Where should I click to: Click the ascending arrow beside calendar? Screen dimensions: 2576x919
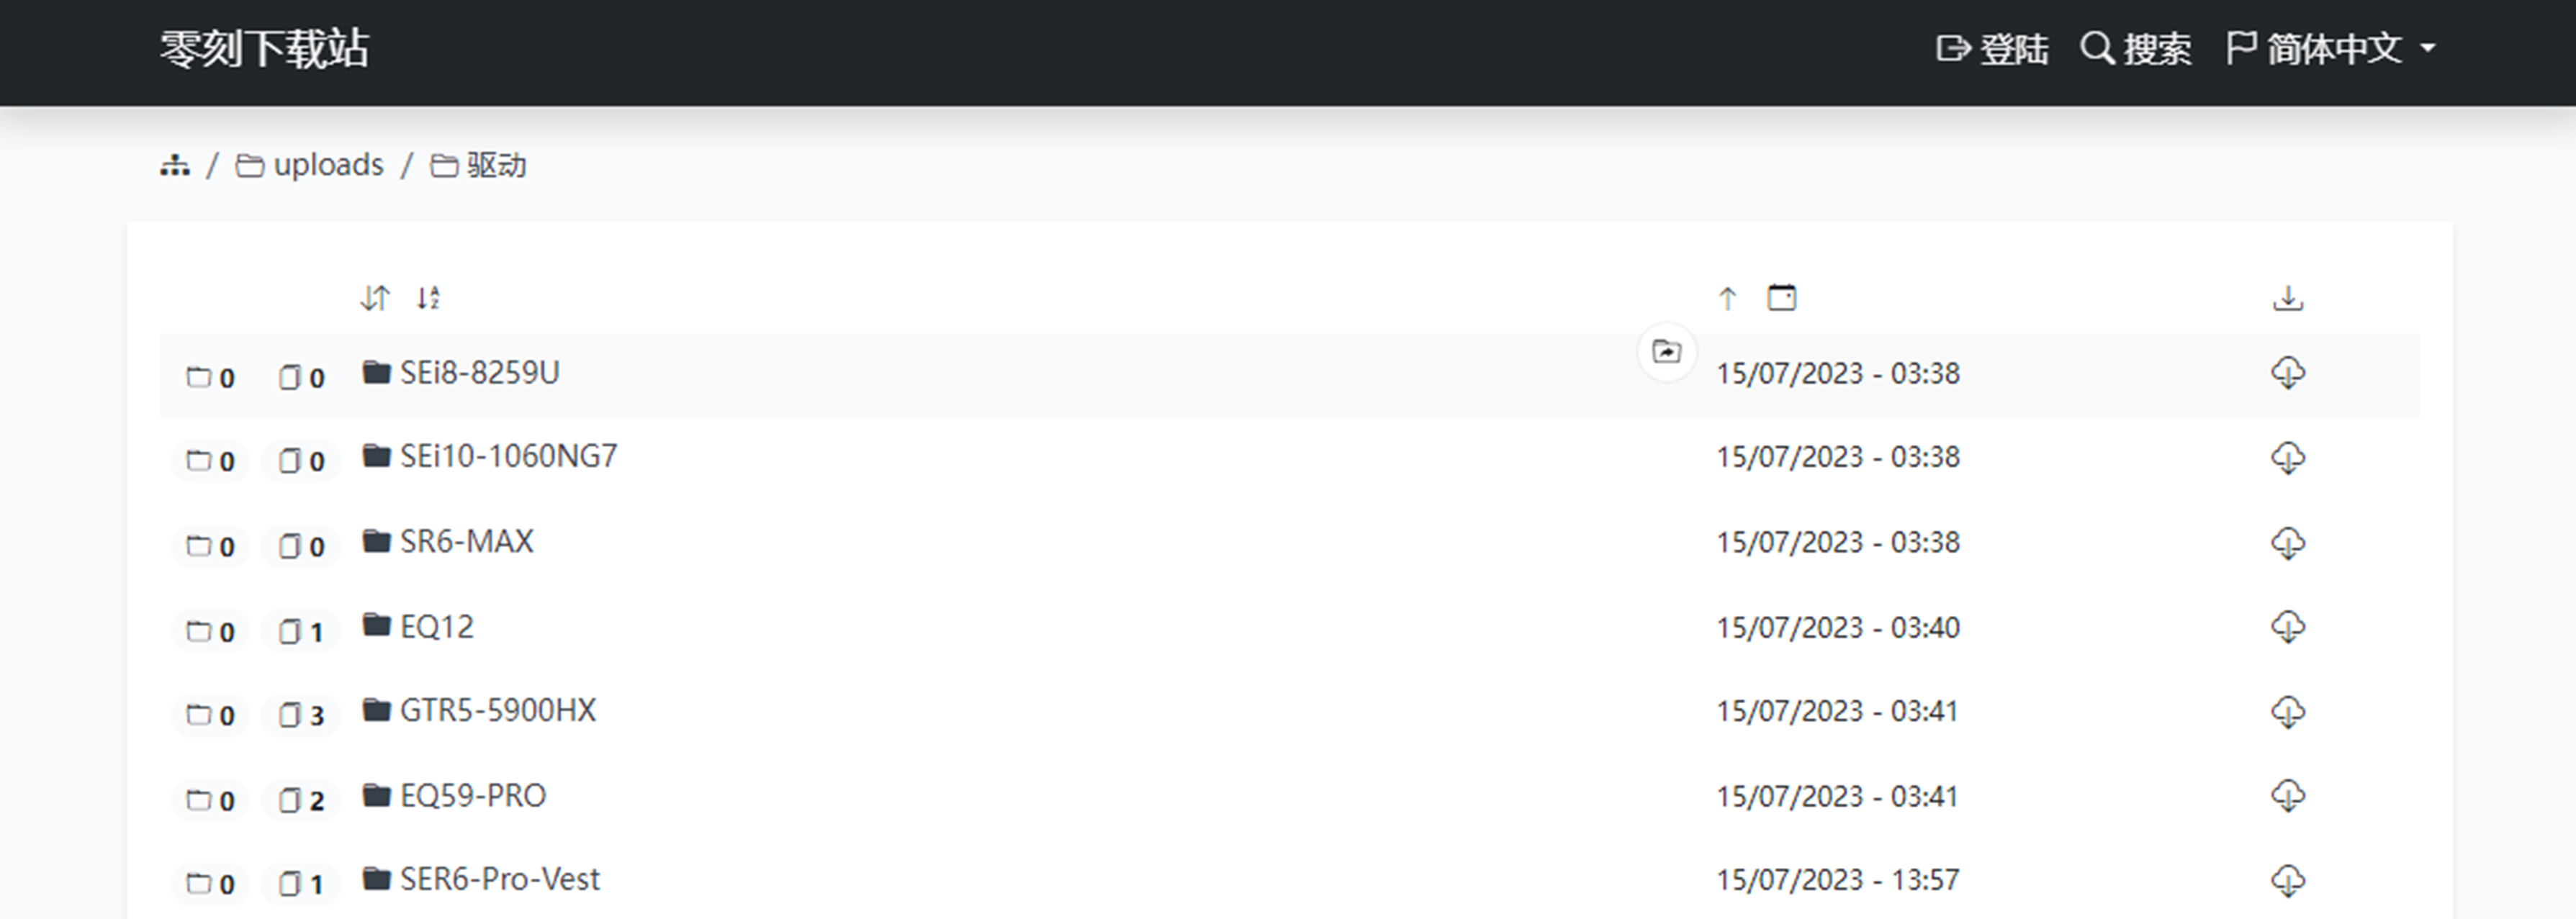click(1727, 298)
